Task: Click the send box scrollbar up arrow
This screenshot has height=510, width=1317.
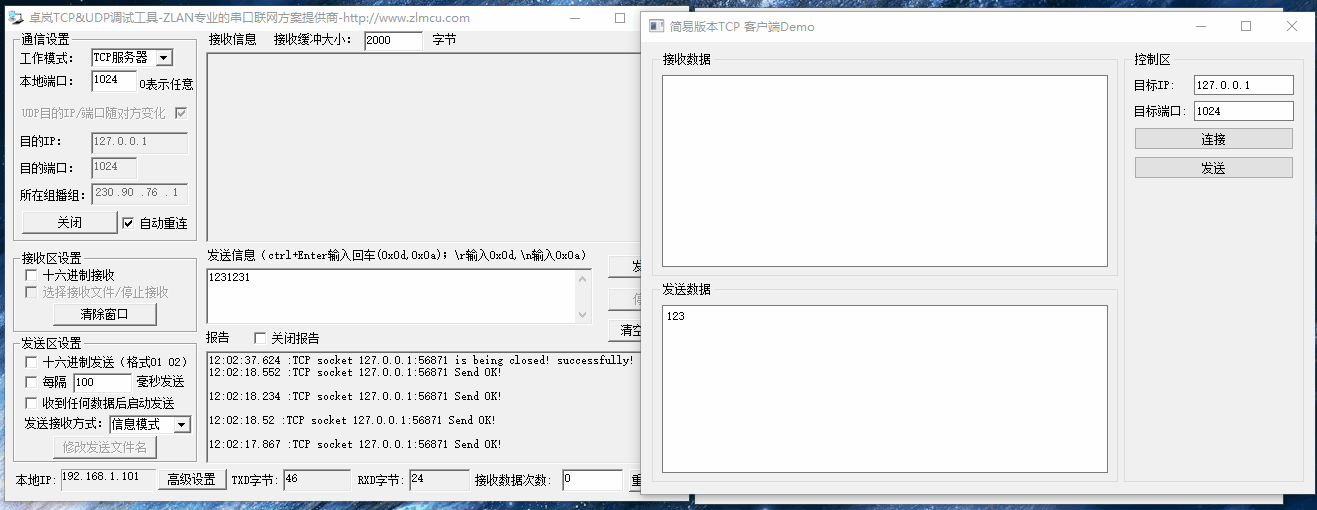Action: click(x=583, y=278)
